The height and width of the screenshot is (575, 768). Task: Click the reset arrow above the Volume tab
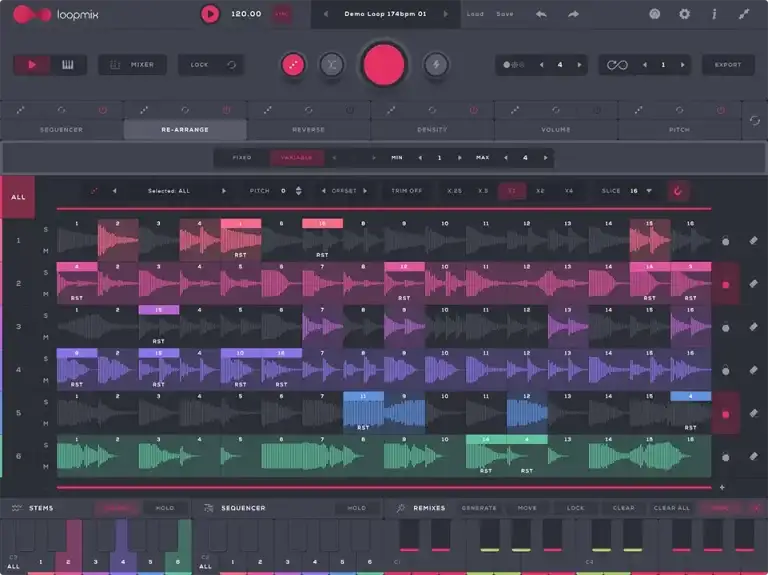click(555, 110)
